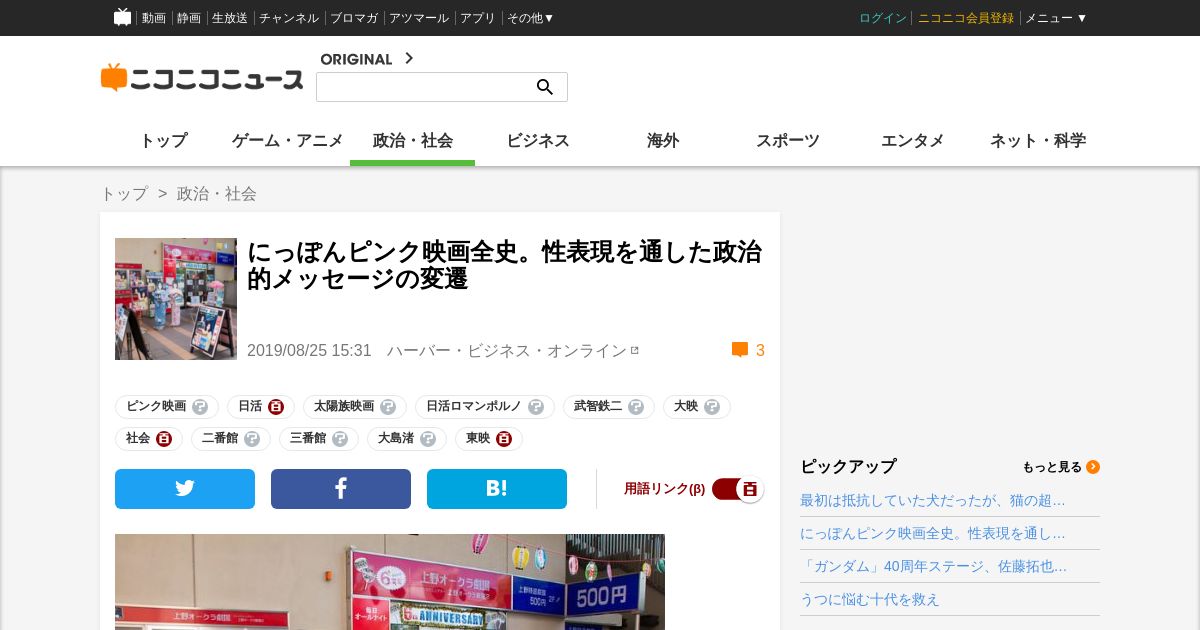This screenshot has width=1200, height=630.
Task: Click the red icon on 東映 tag
Action: coord(504,439)
